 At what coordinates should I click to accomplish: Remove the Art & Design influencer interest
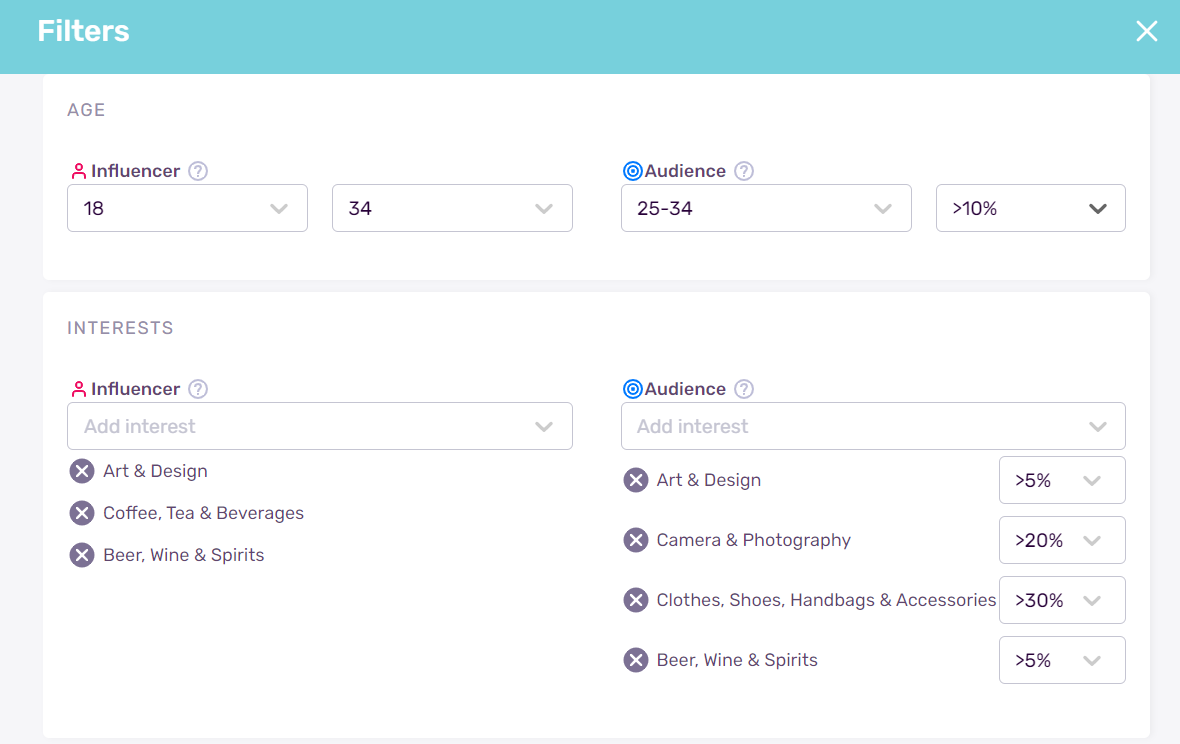(81, 471)
